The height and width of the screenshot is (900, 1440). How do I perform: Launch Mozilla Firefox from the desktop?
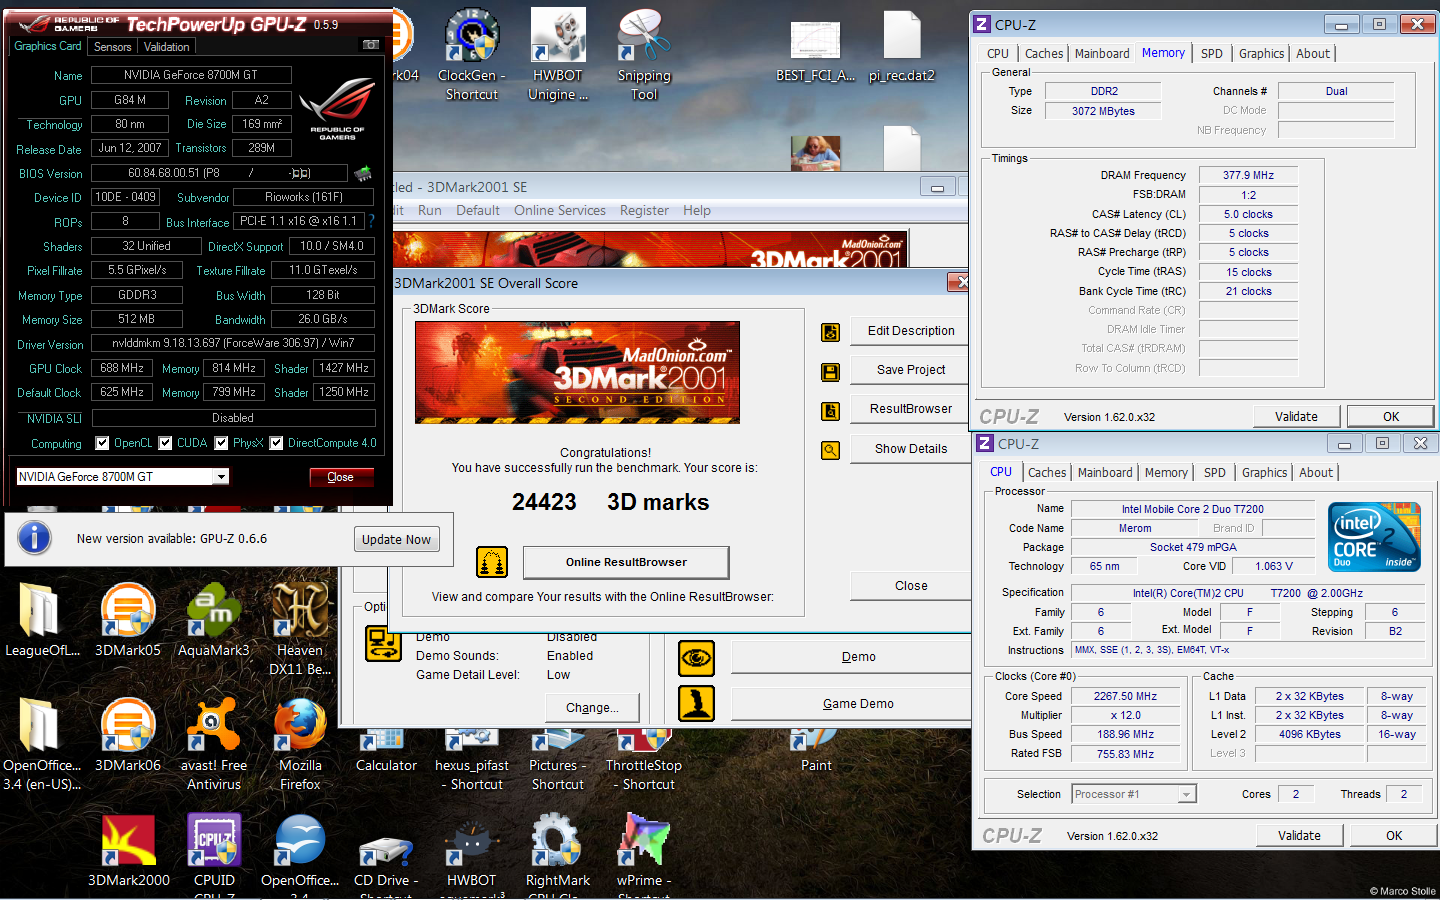pos(299,726)
